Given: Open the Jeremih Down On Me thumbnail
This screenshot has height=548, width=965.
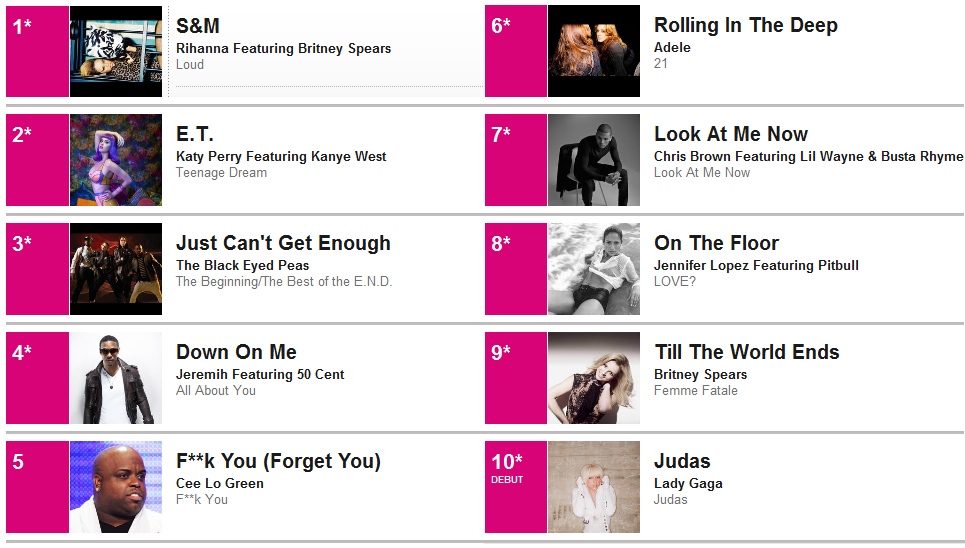Looking at the screenshot, I should tap(116, 378).
